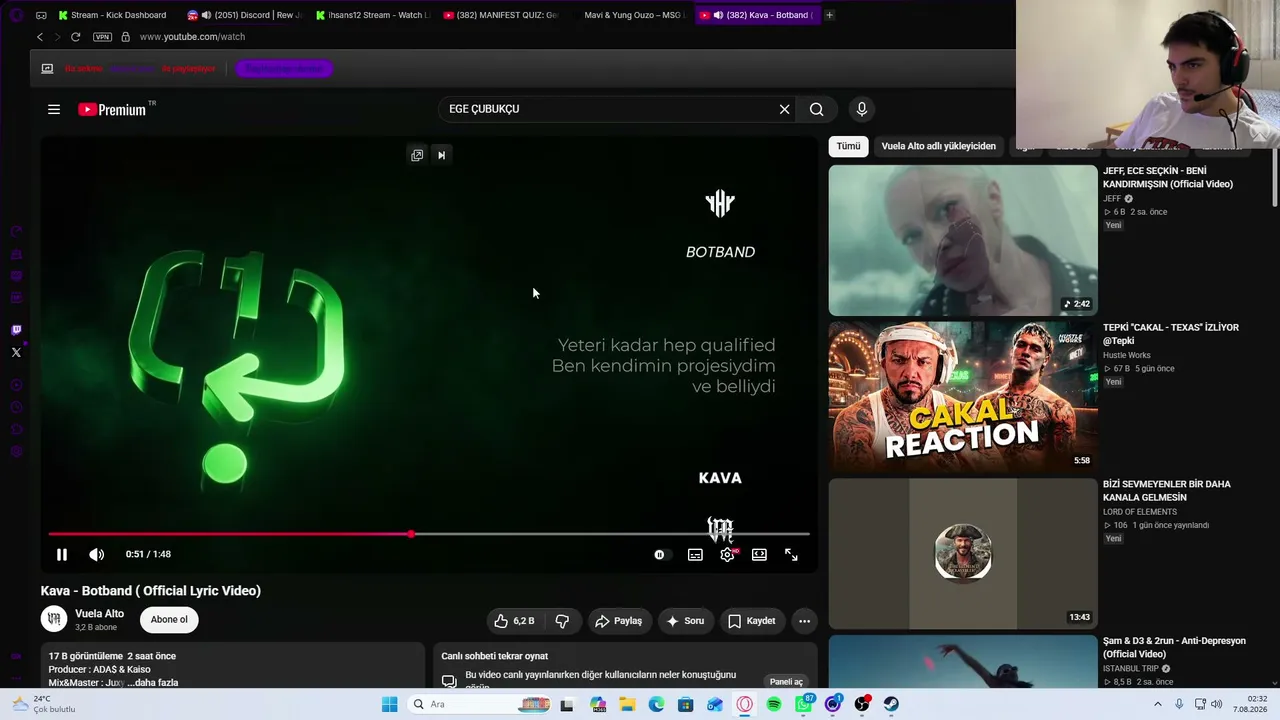Select the Vuela Alto adlı yükleyiciden chip

click(x=938, y=146)
